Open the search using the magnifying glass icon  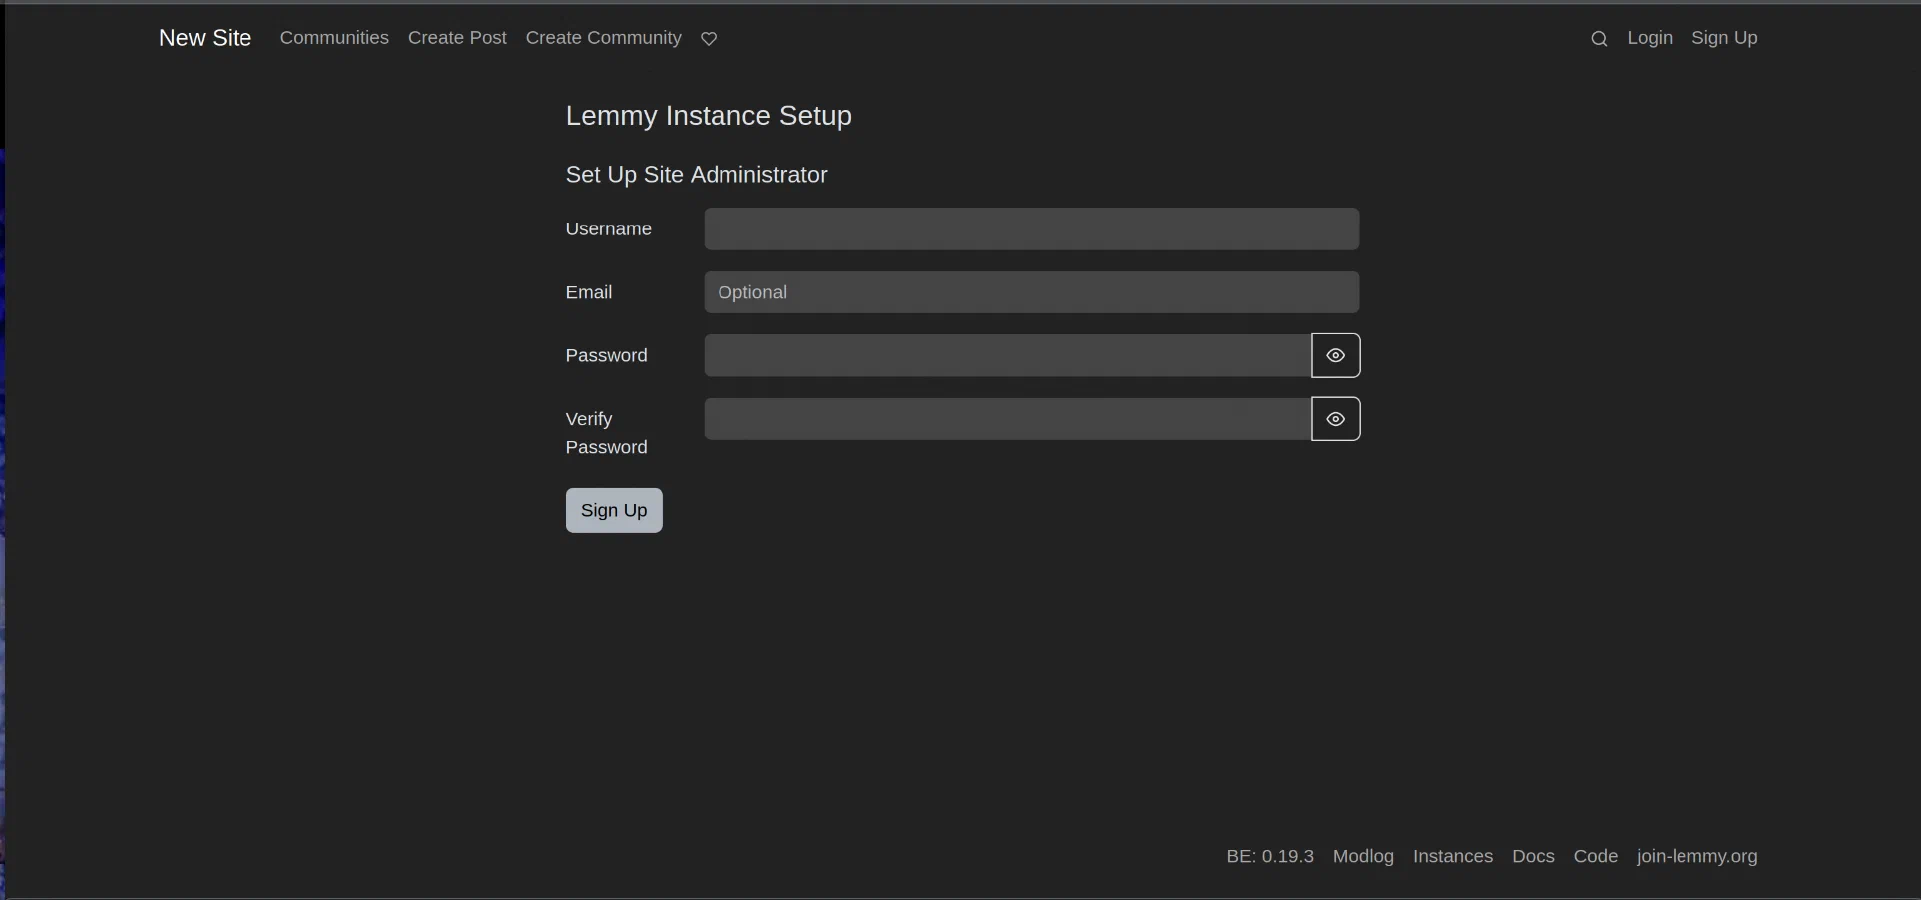tap(1598, 38)
